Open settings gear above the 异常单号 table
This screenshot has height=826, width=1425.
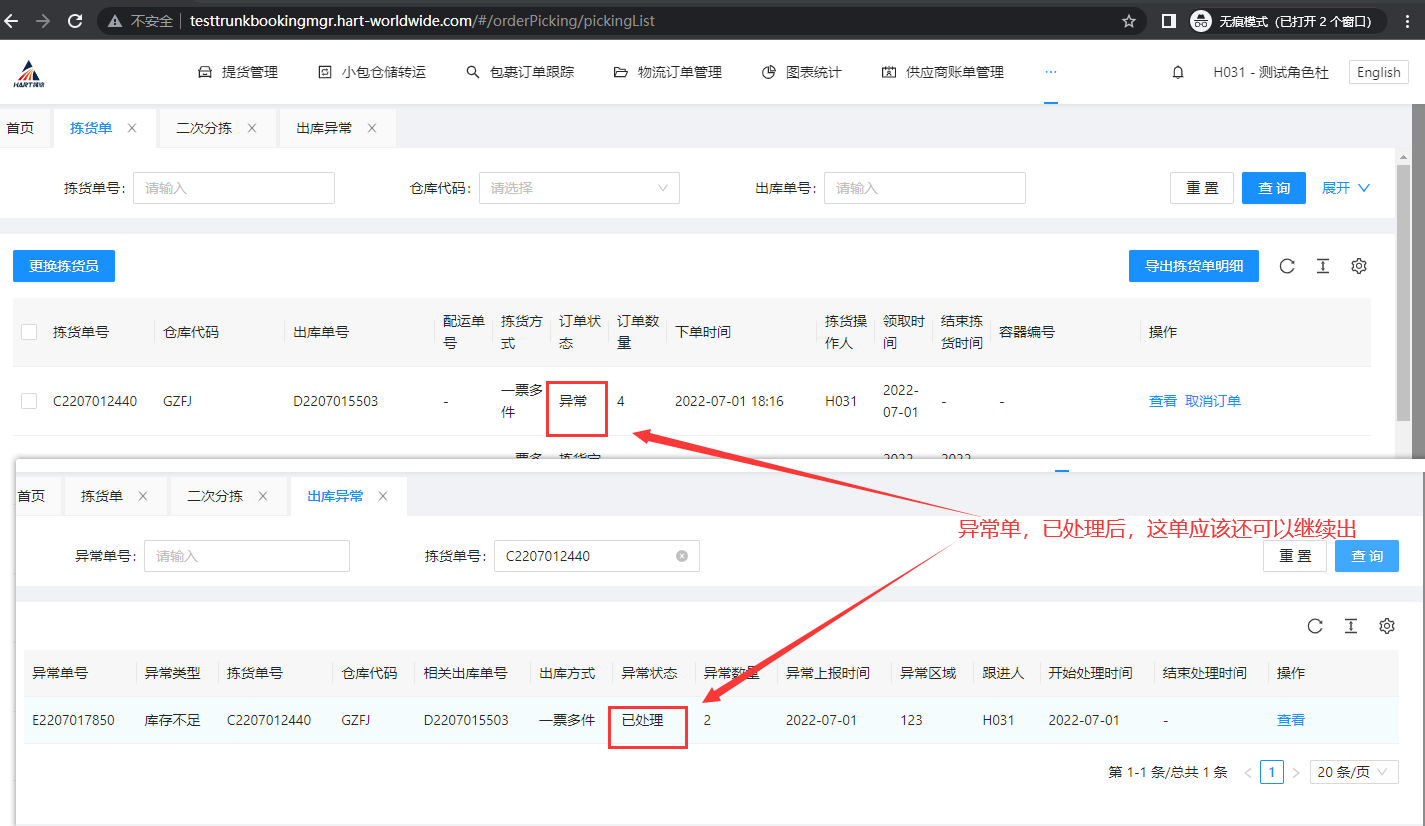point(1387,626)
